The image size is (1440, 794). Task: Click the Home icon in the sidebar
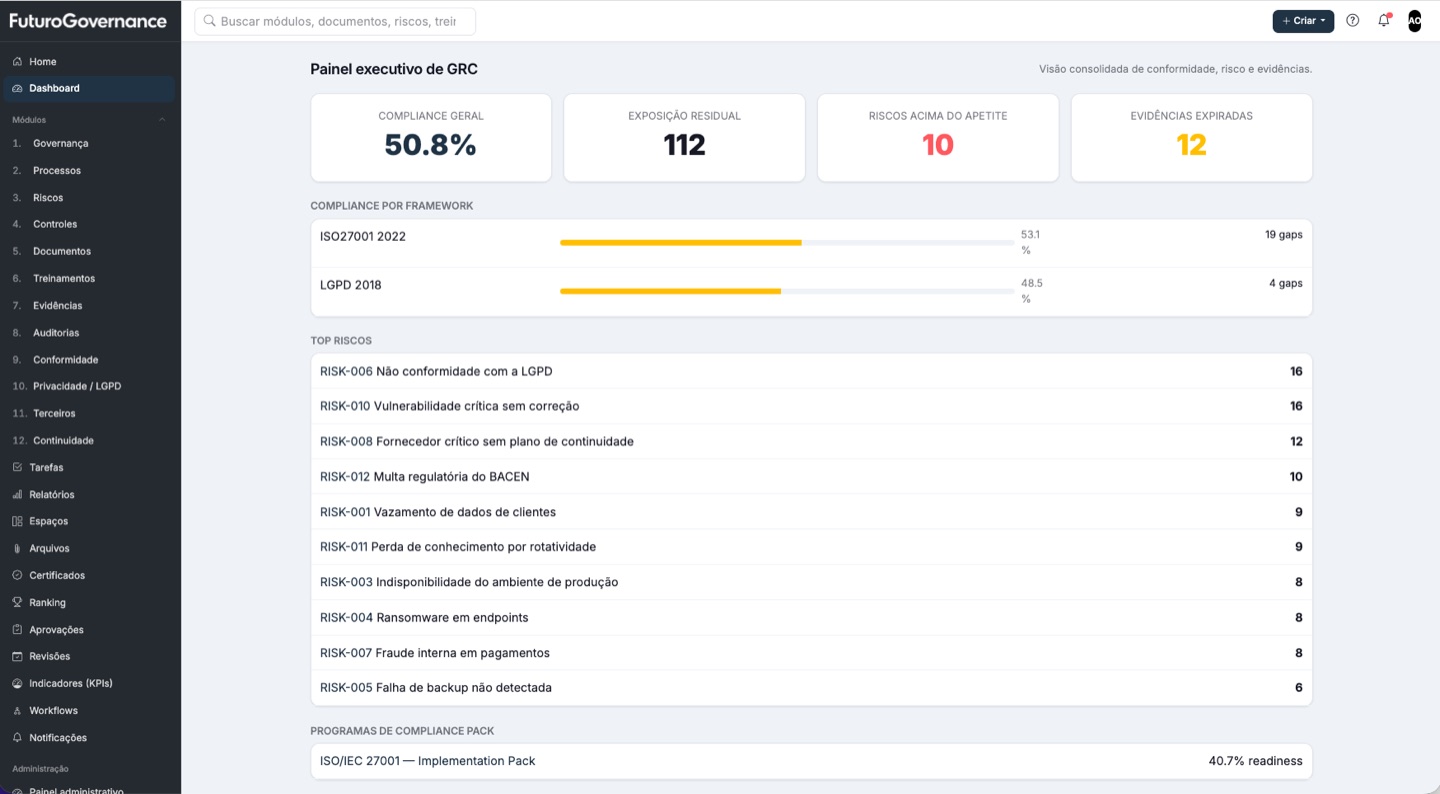pos(17,62)
